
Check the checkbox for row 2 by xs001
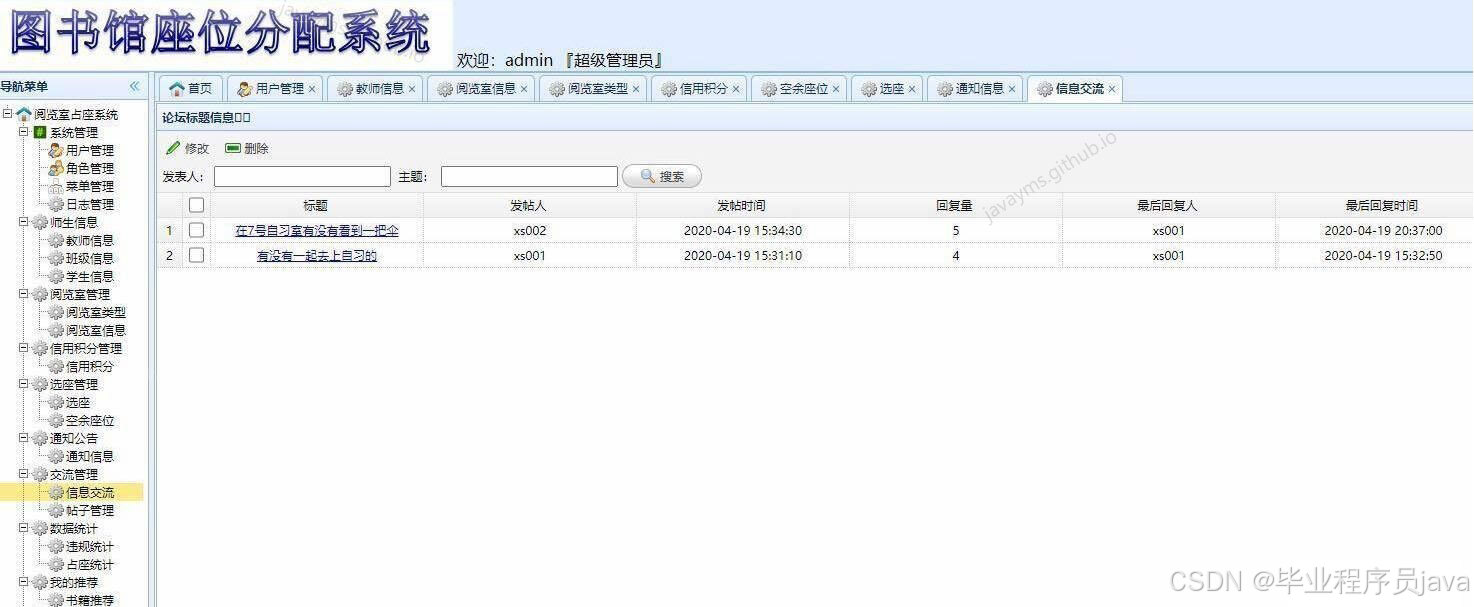click(x=196, y=255)
